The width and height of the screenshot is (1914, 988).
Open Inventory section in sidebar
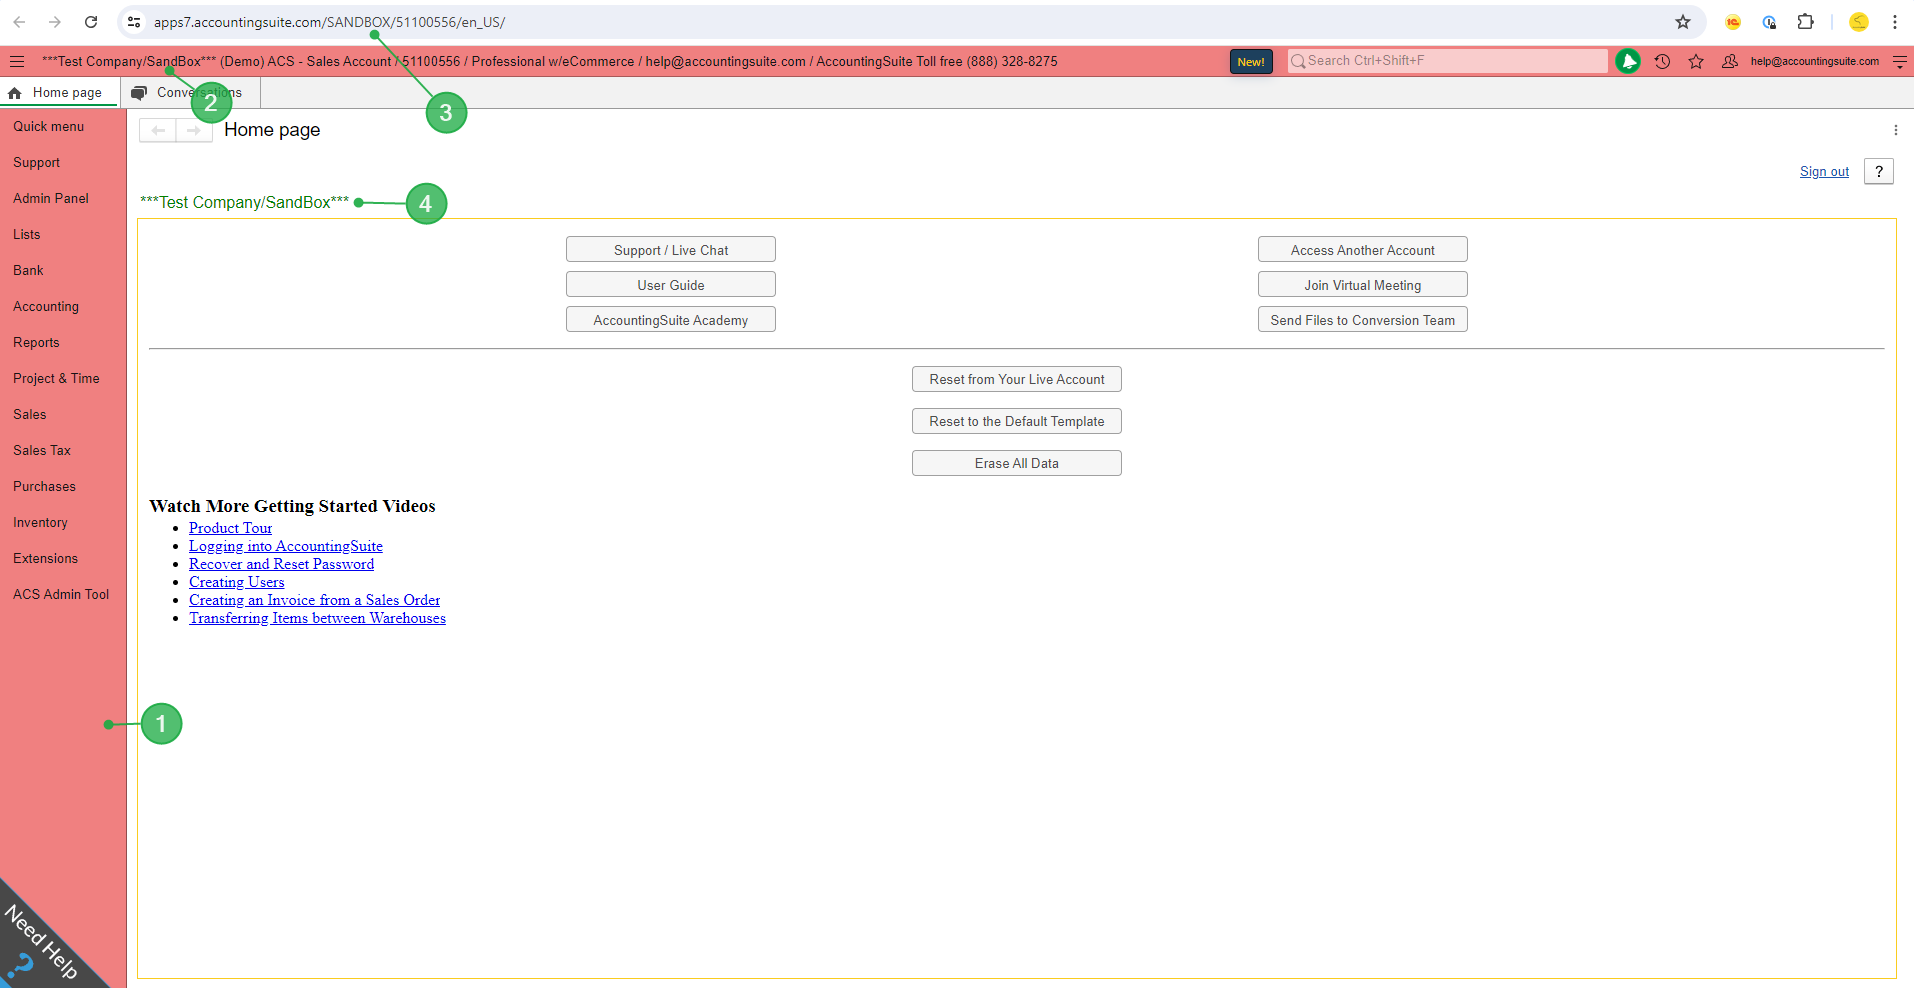tap(40, 523)
